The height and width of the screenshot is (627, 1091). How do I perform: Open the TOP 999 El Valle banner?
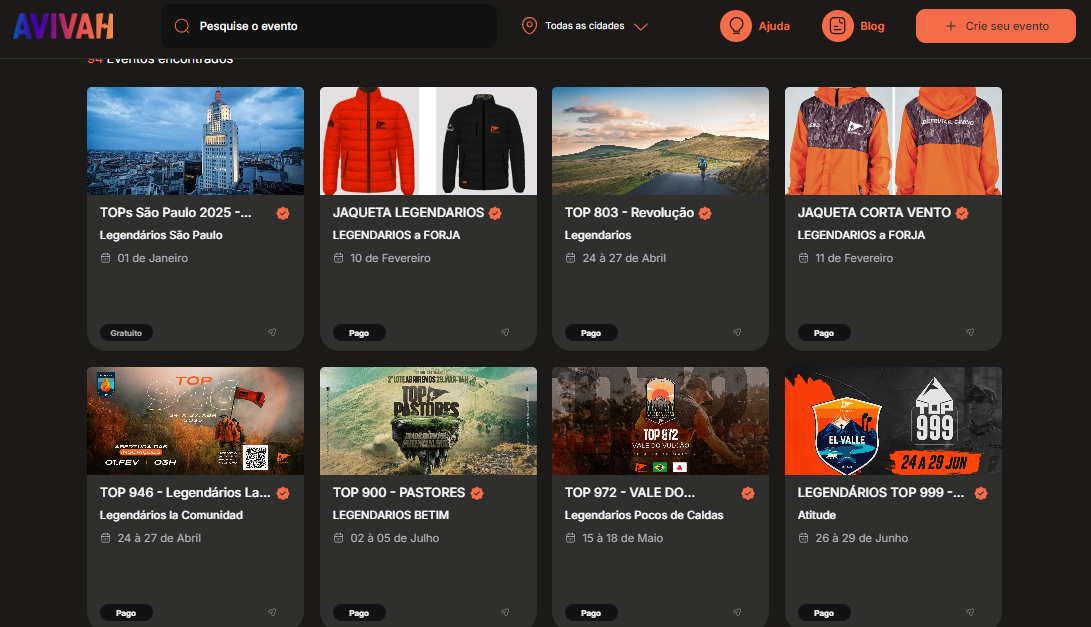pyautogui.click(x=893, y=421)
